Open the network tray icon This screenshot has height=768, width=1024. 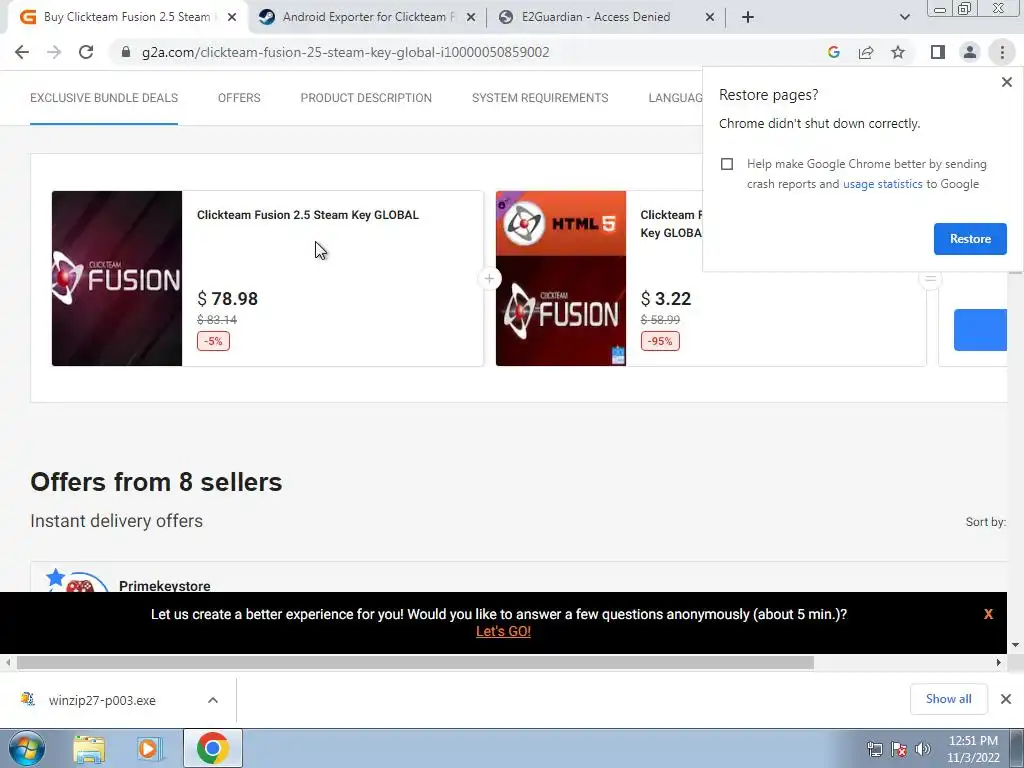pos(874,750)
